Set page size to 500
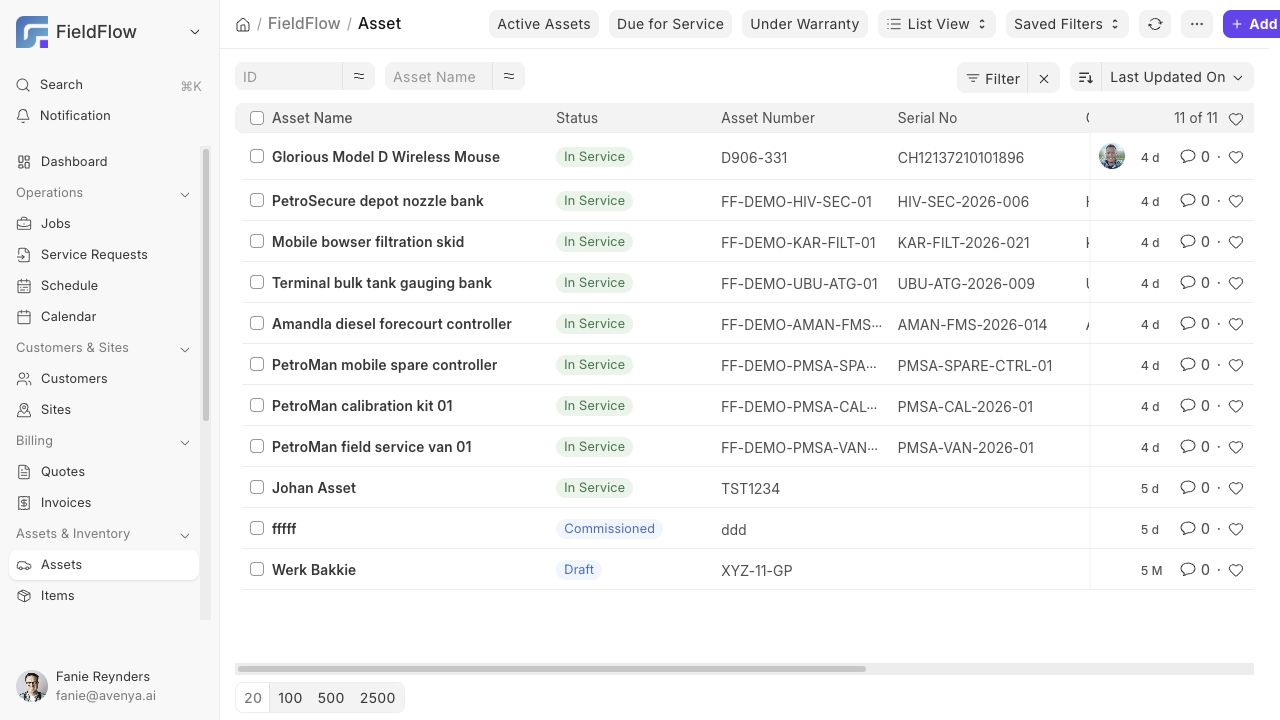This screenshot has height=720, width=1280. point(331,698)
